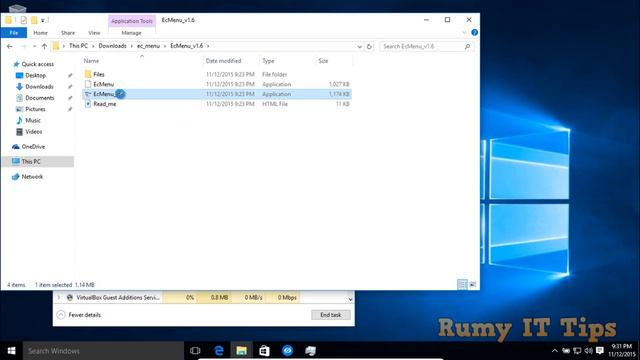Expand VirtualBox Guest Additions process row
Image resolution: width=640 pixels, height=360 pixels.
point(59,298)
